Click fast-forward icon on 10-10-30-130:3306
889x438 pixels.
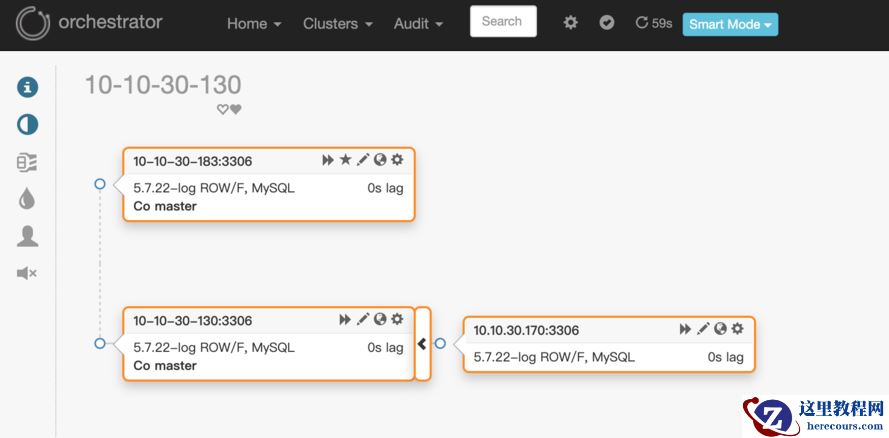(345, 320)
